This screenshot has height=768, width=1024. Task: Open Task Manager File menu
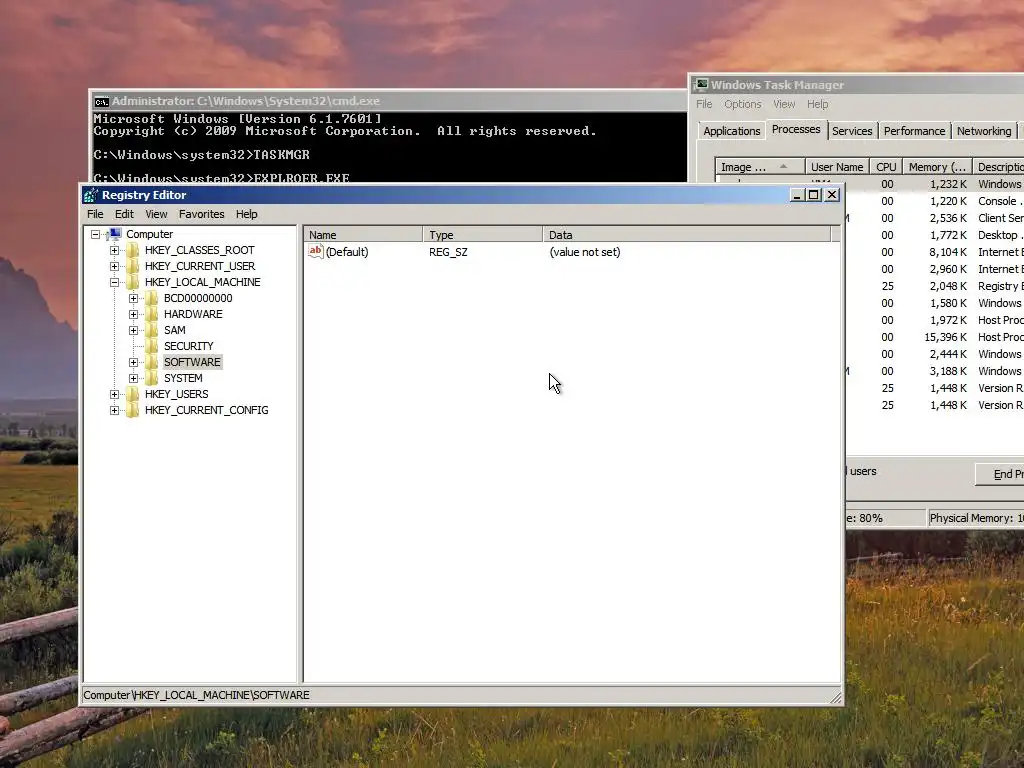[704, 104]
